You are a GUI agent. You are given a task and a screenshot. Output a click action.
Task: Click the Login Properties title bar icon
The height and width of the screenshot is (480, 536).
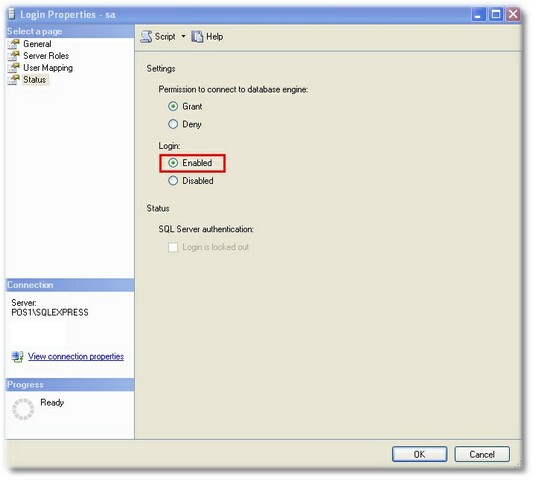point(12,14)
